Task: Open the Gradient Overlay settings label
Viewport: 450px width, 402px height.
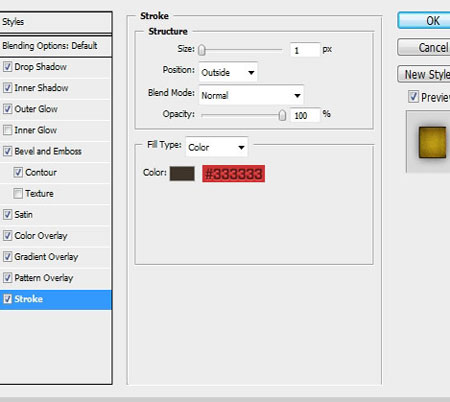Action: coord(46,257)
